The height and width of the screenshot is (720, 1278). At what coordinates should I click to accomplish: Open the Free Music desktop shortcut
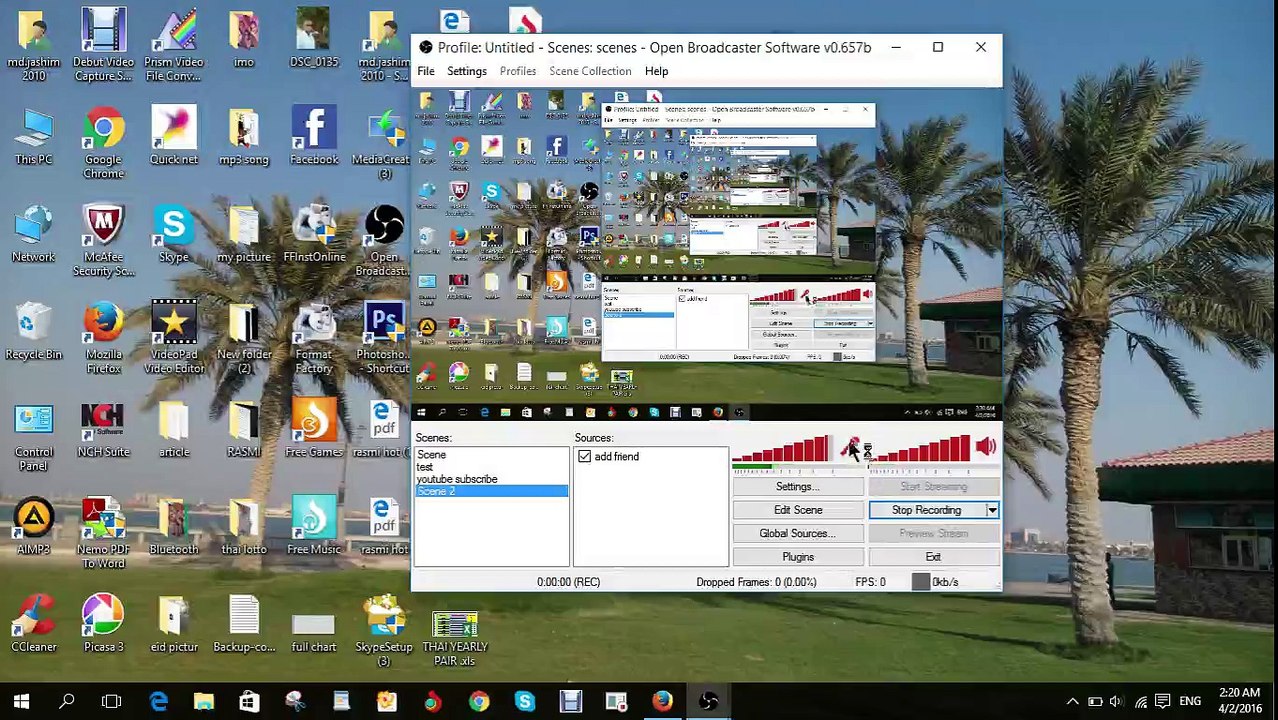[313, 525]
